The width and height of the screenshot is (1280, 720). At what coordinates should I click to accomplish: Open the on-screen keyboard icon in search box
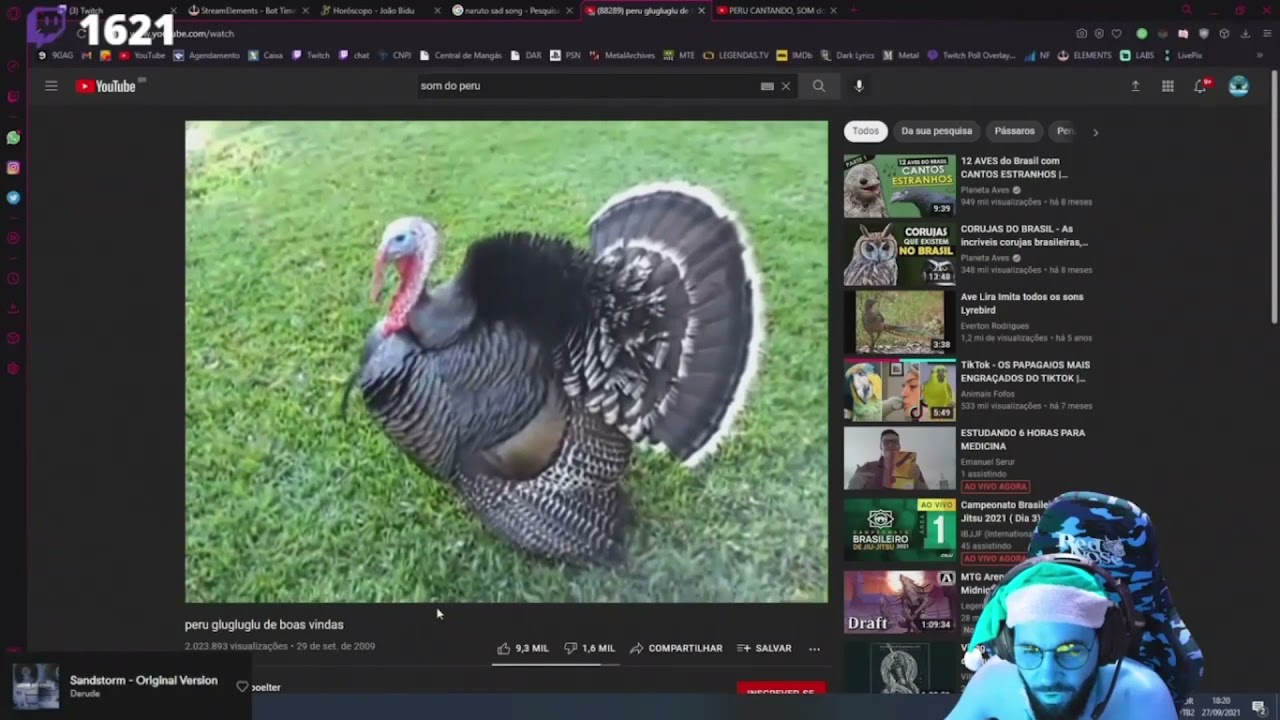(x=767, y=86)
